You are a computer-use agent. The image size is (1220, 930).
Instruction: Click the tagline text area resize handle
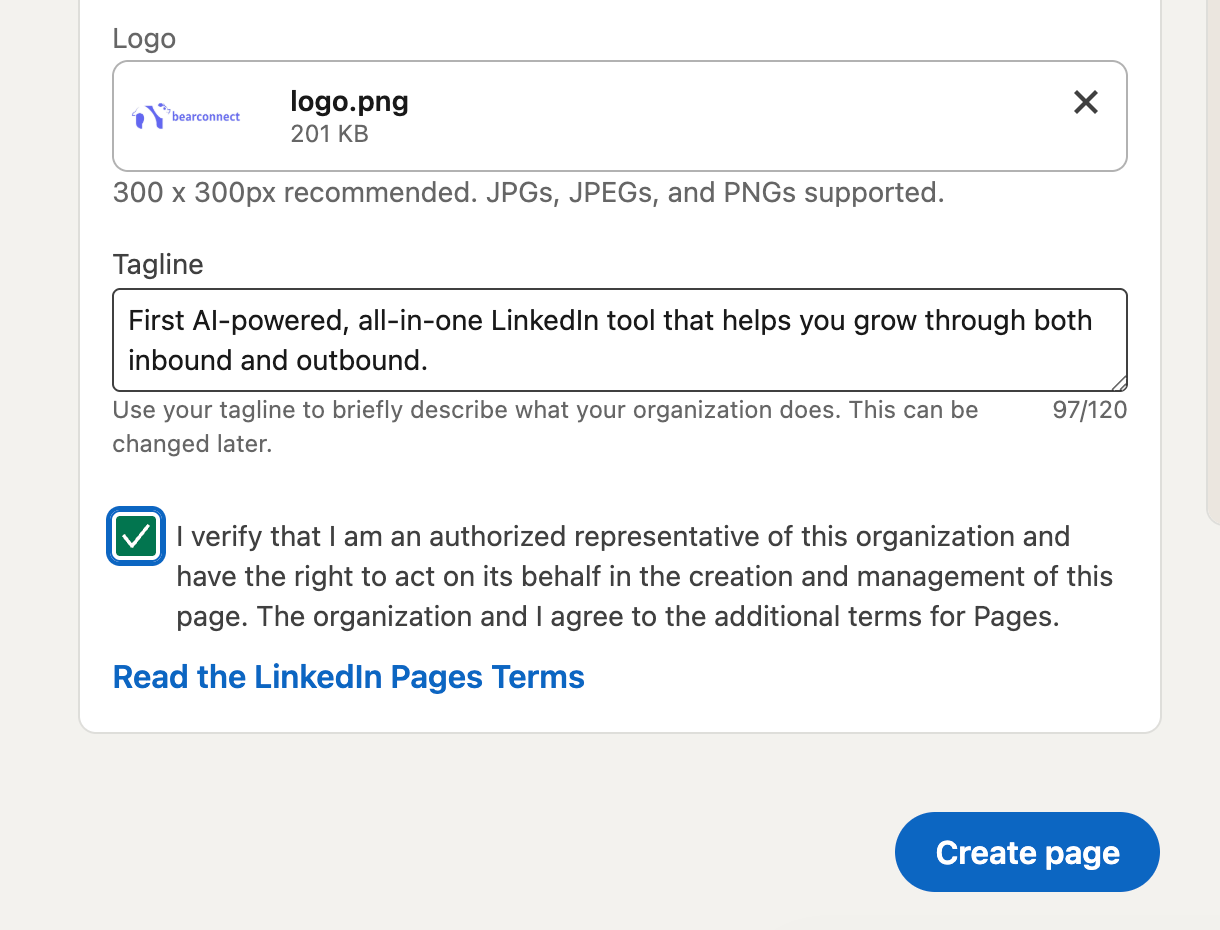click(1119, 383)
